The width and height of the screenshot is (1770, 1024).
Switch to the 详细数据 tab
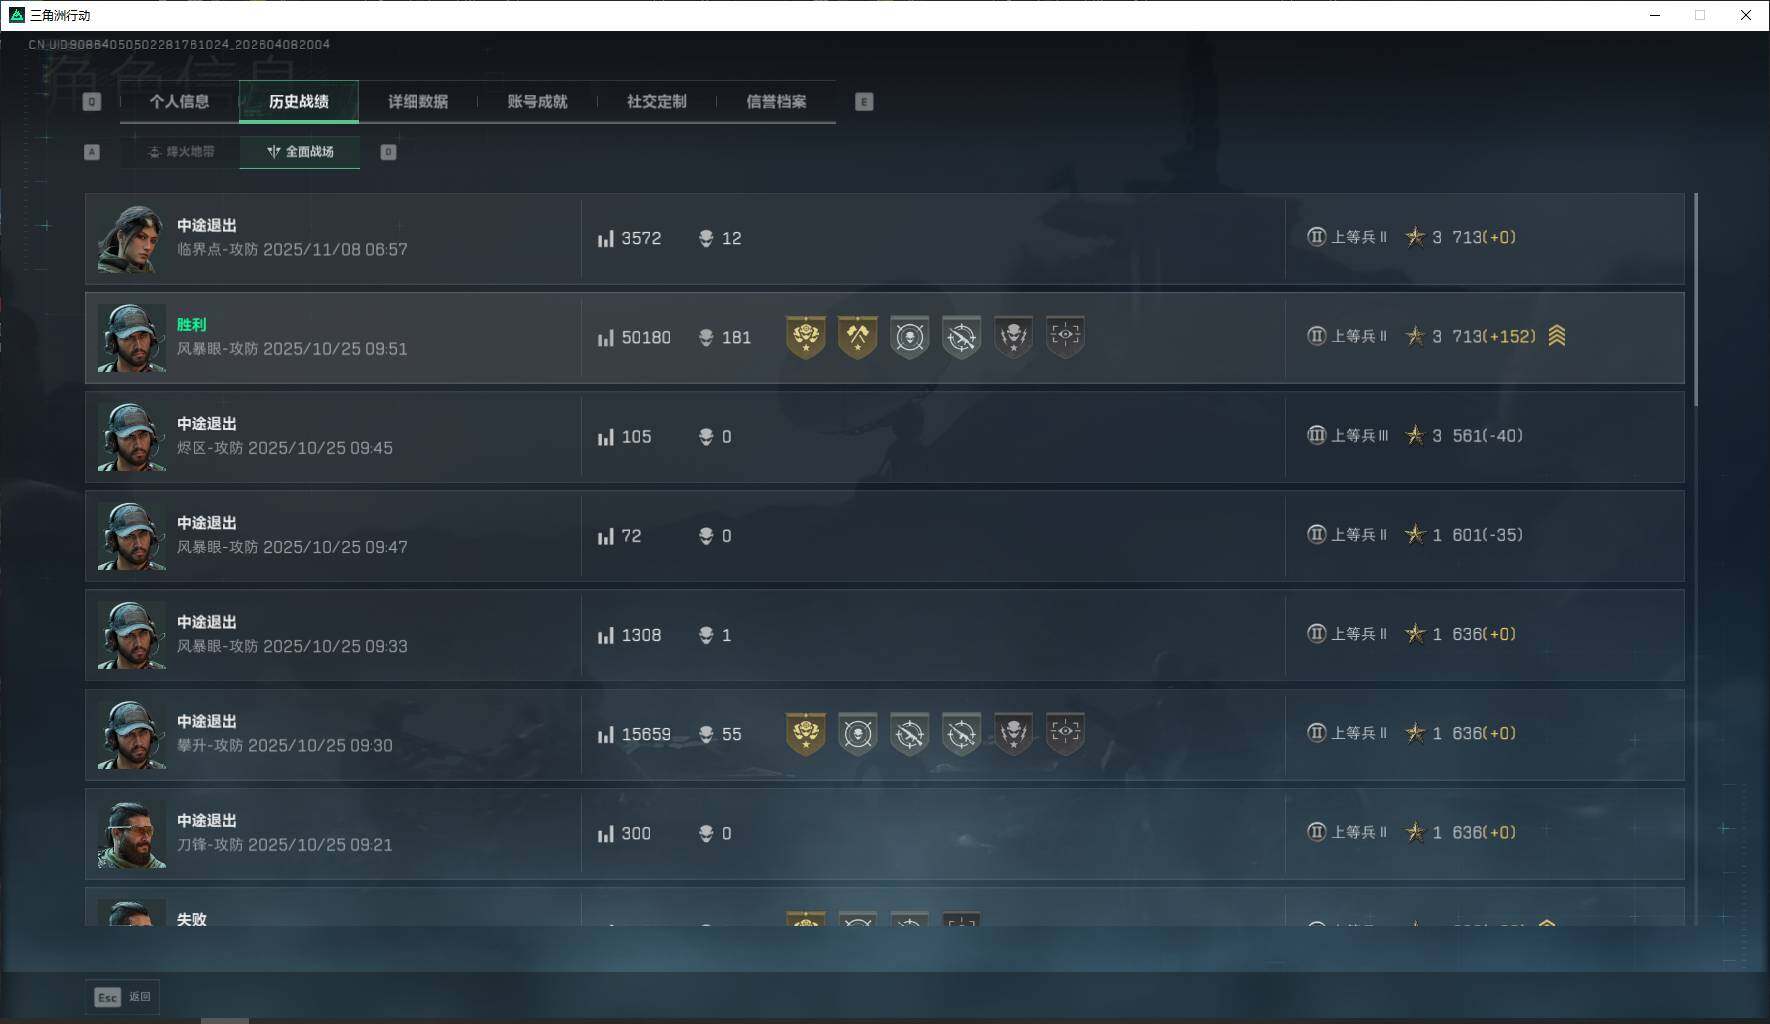(x=418, y=102)
